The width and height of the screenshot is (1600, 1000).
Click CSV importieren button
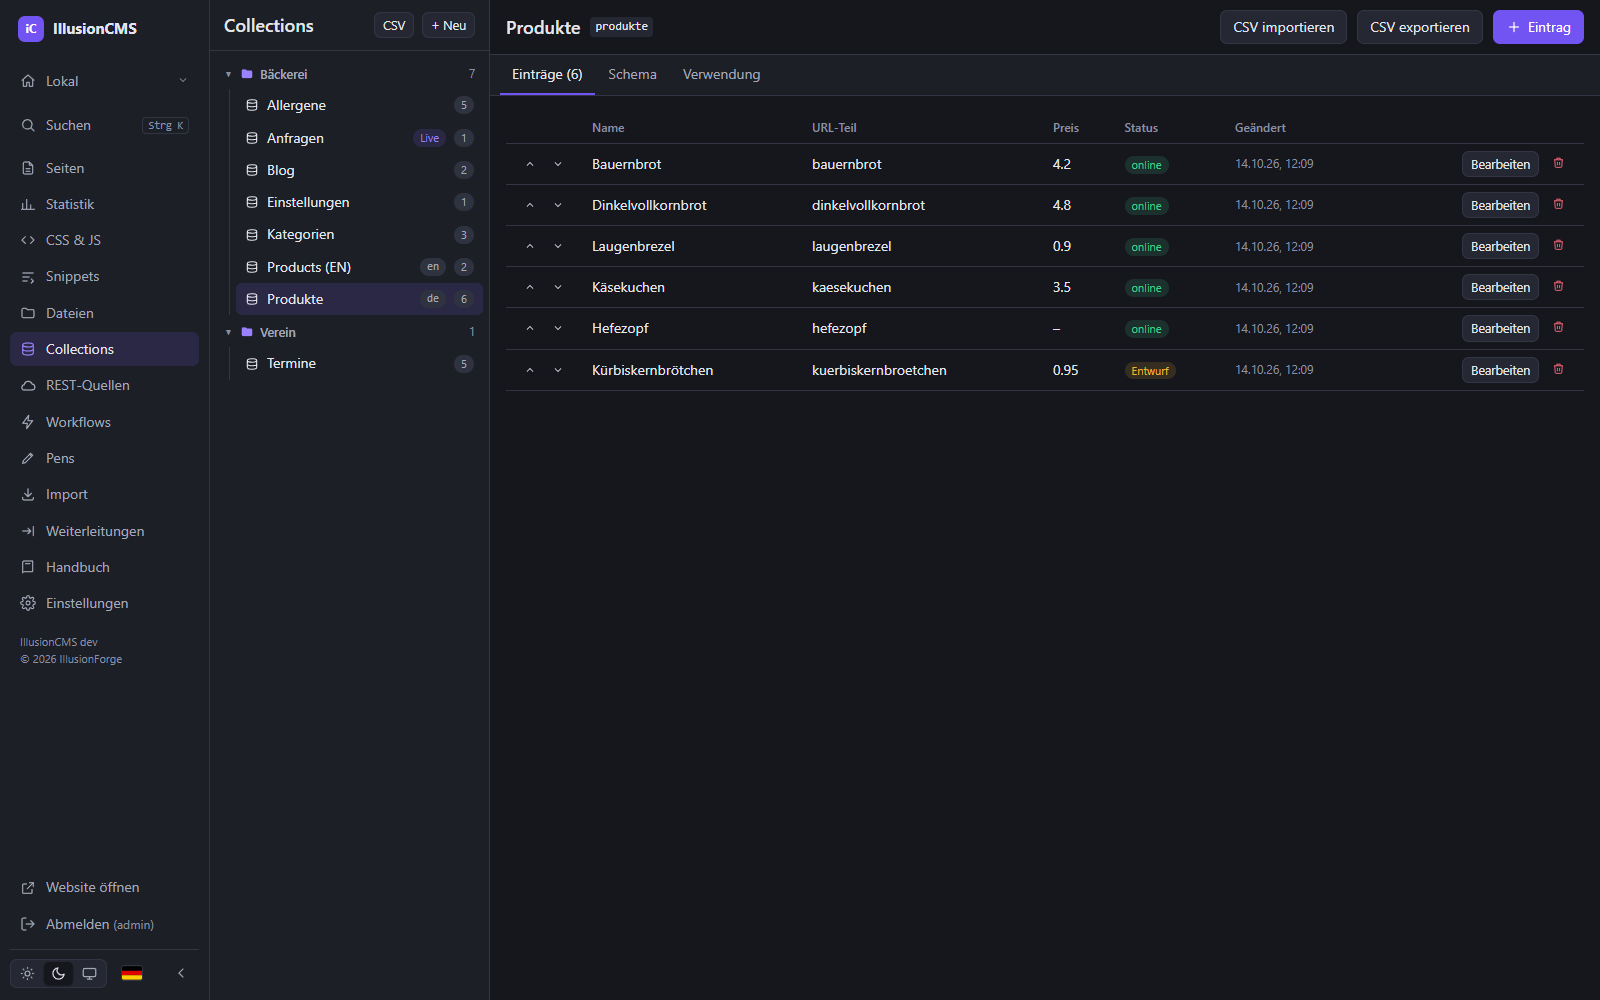(x=1283, y=27)
